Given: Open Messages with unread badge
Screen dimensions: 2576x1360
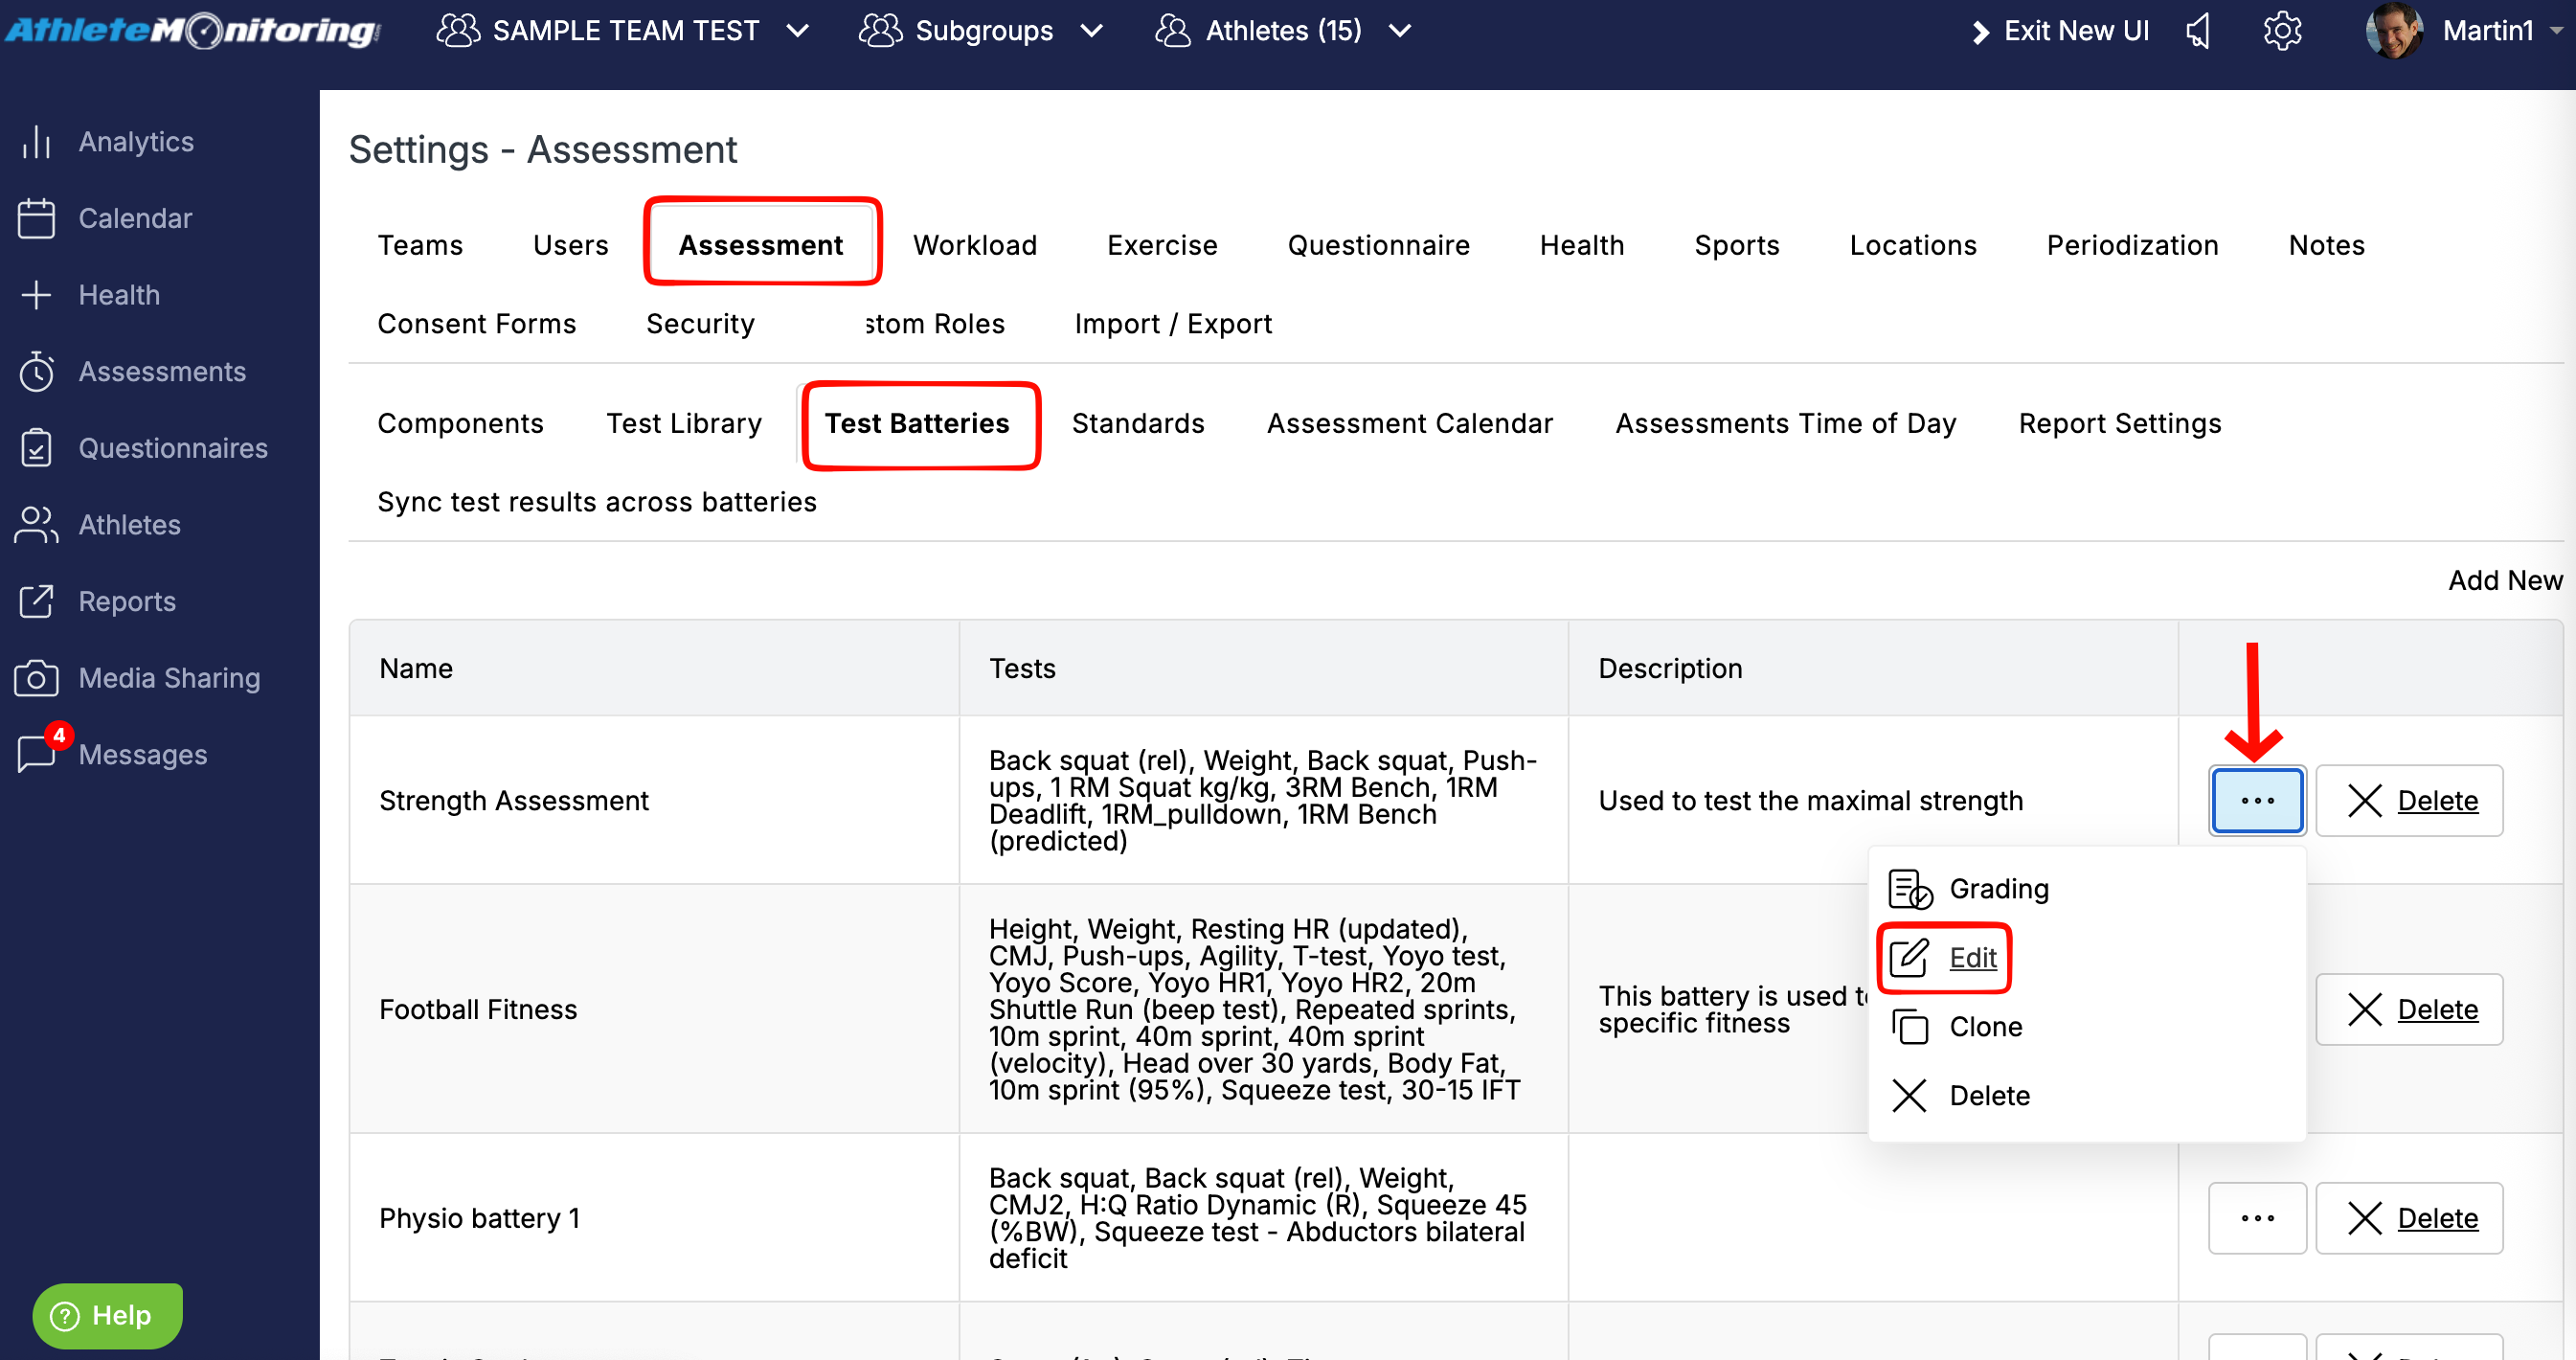Looking at the screenshot, I should click(112, 754).
